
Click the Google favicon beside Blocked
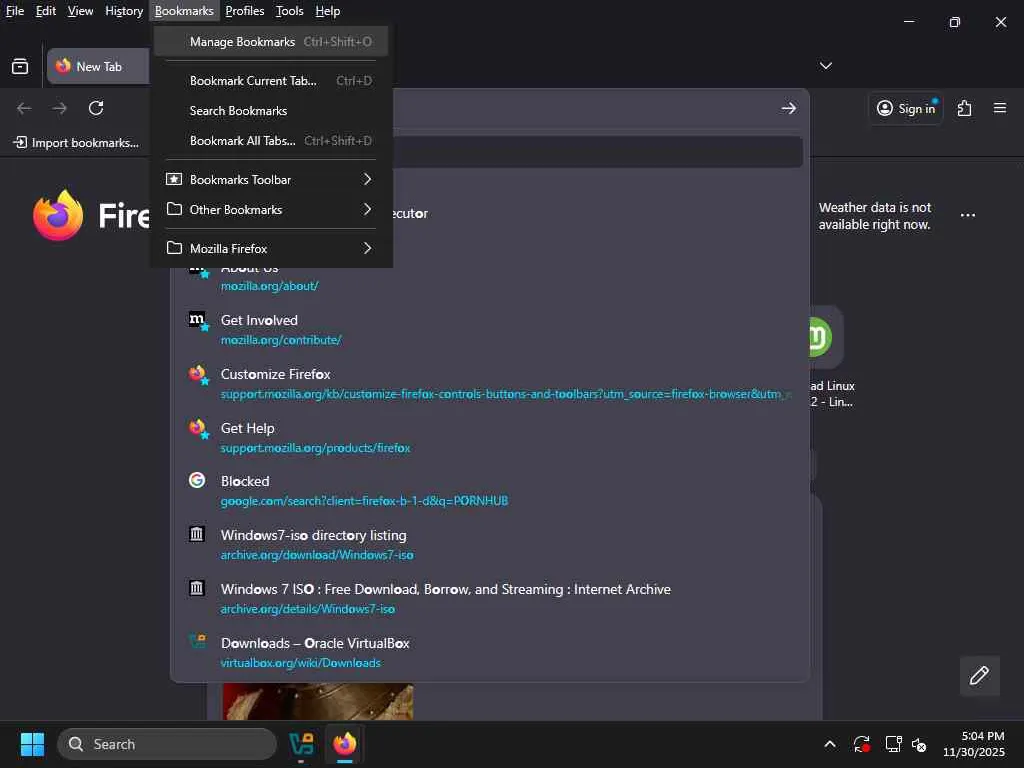point(197,481)
